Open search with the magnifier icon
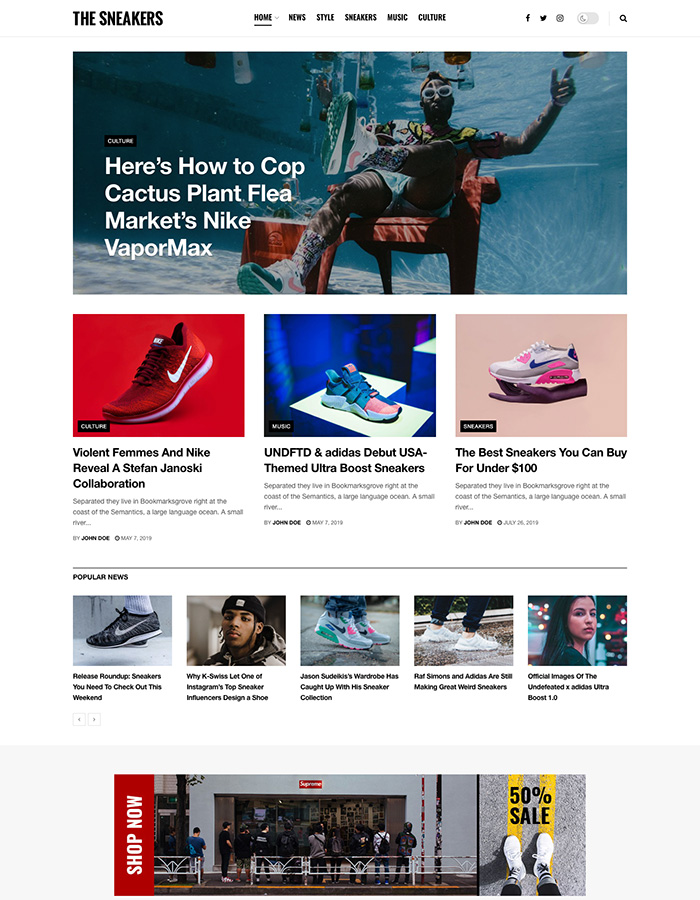Screen dimensions: 700x900 click(x=623, y=18)
